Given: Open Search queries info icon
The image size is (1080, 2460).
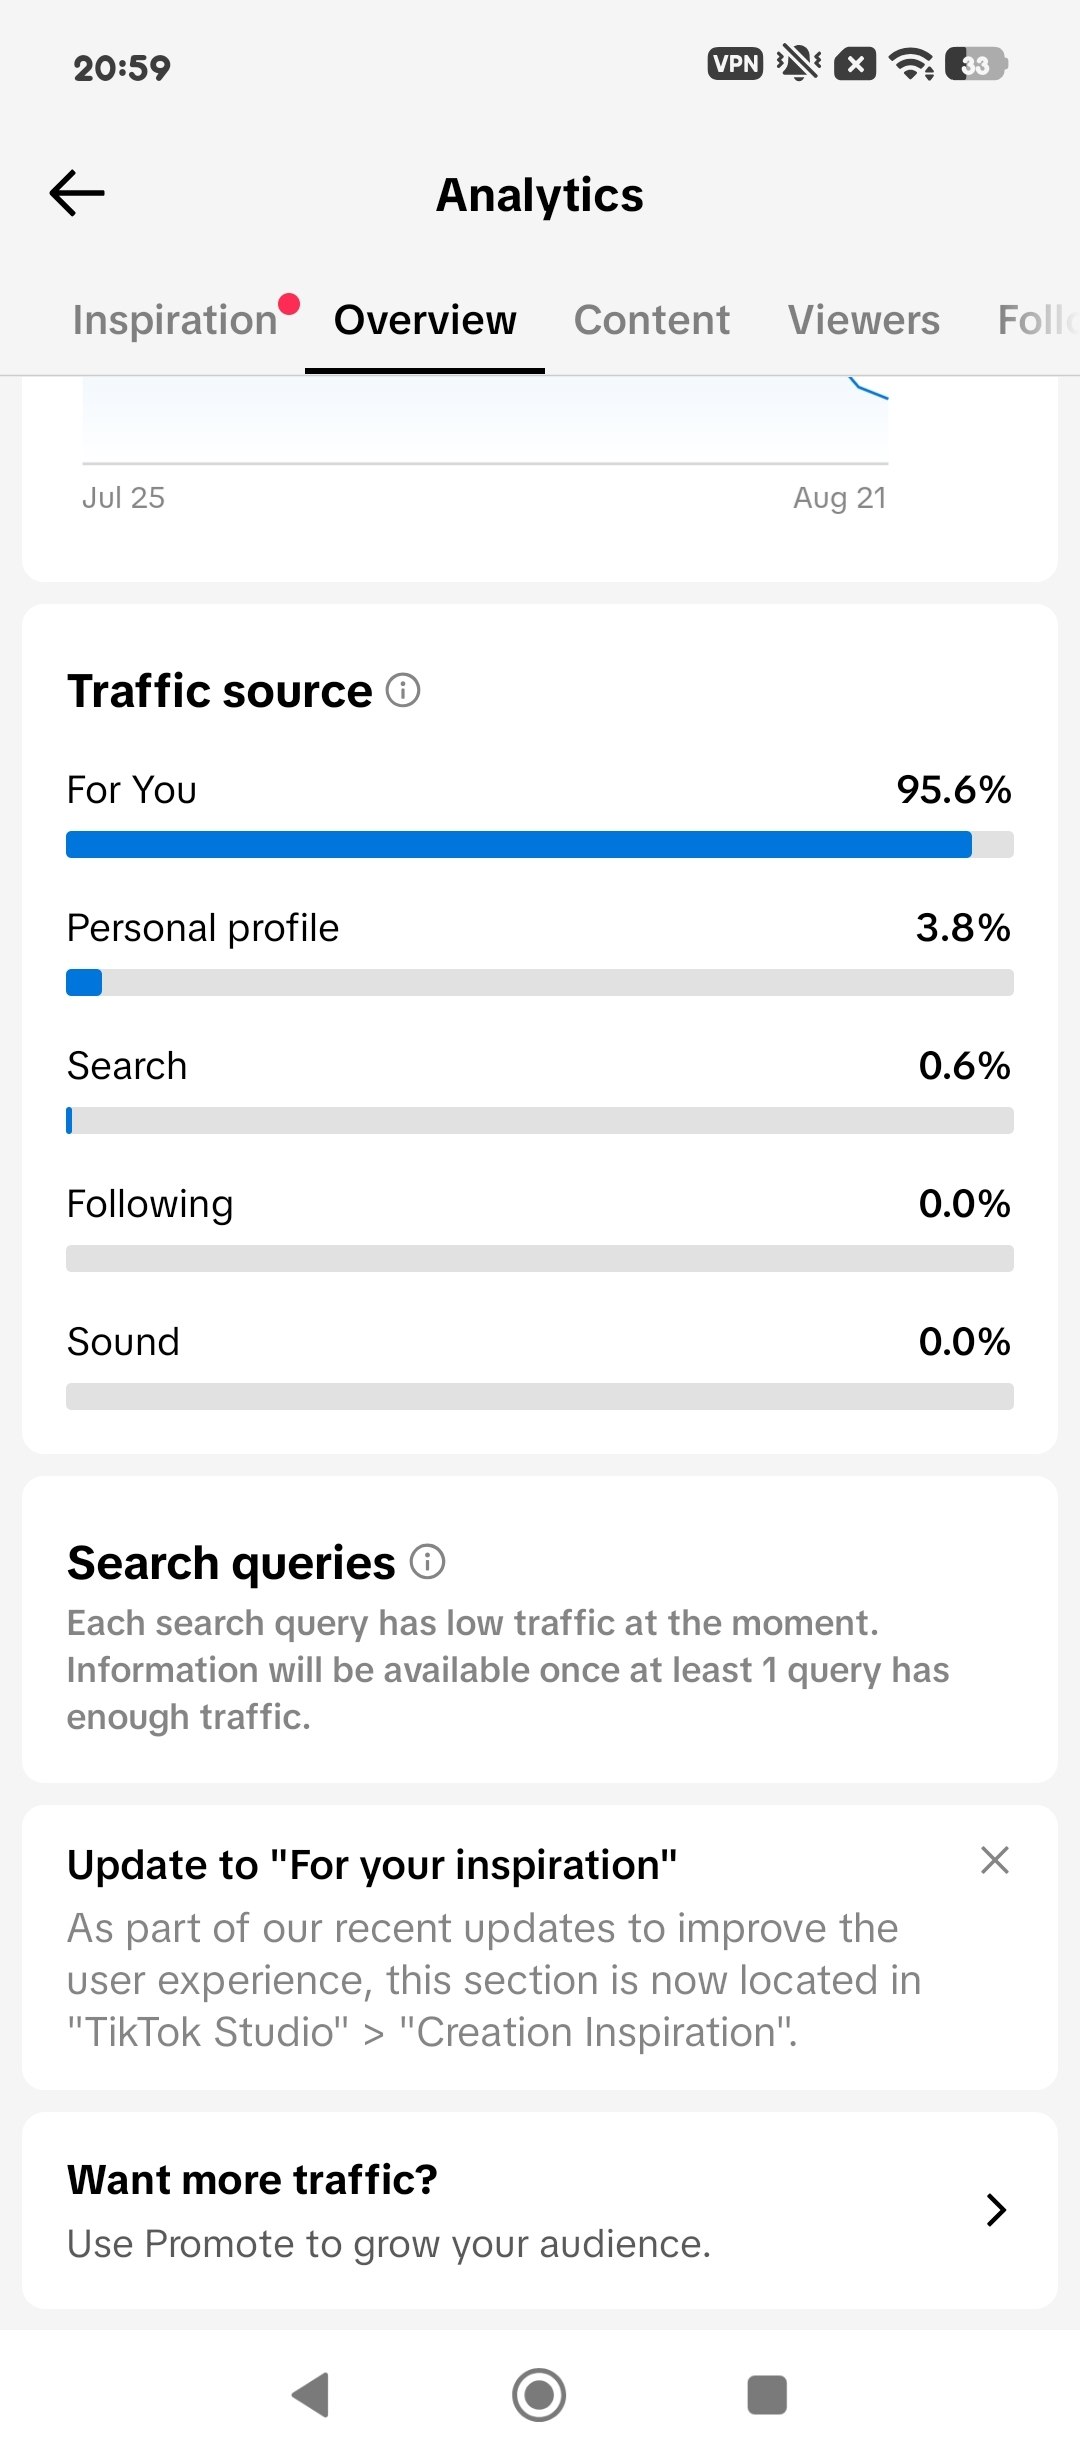Looking at the screenshot, I should pyautogui.click(x=427, y=1561).
